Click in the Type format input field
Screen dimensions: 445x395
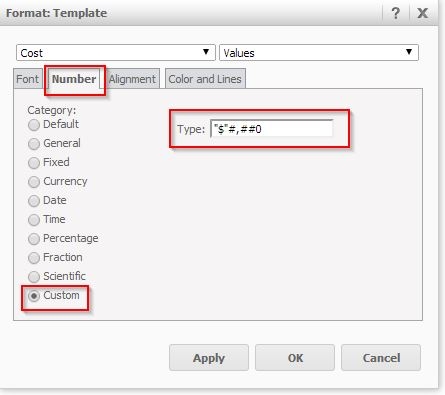pos(271,129)
